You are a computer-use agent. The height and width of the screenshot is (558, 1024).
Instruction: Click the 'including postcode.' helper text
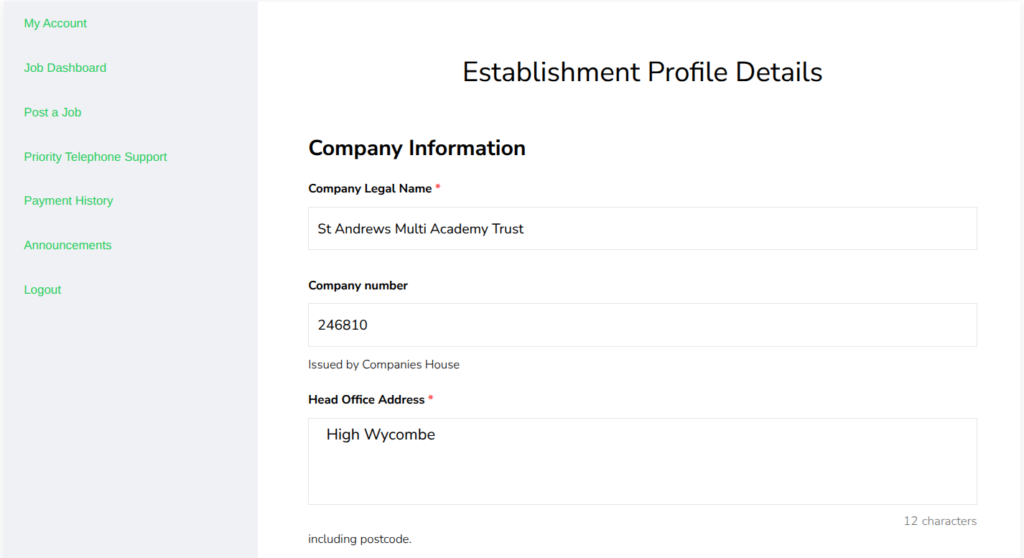pos(360,539)
